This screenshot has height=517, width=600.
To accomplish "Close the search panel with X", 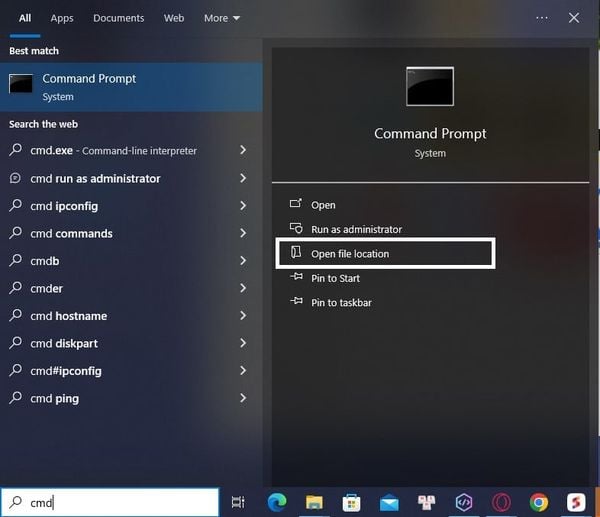I will [574, 18].
